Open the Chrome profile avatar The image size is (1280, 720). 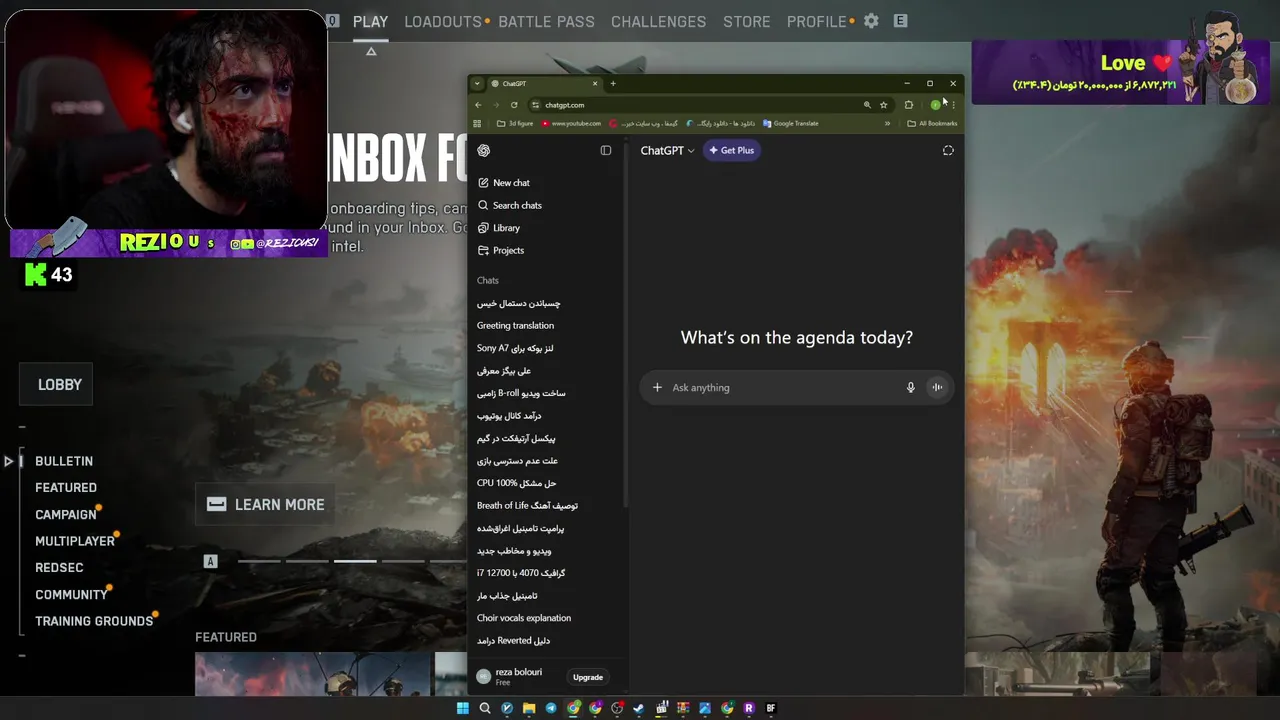click(x=935, y=105)
